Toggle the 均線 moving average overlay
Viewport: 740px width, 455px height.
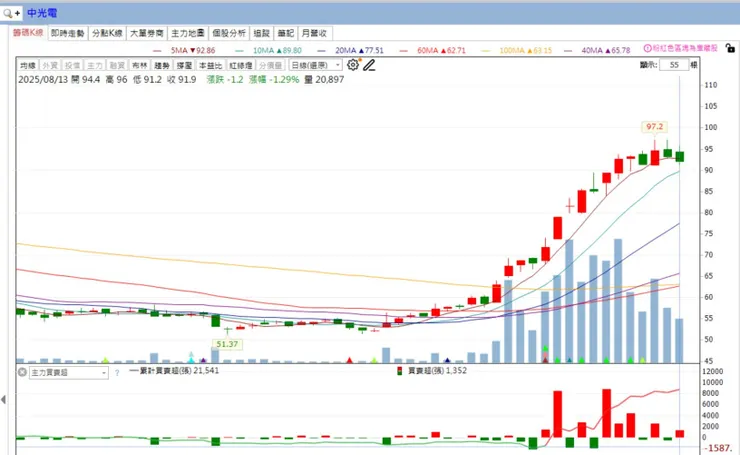coord(28,66)
